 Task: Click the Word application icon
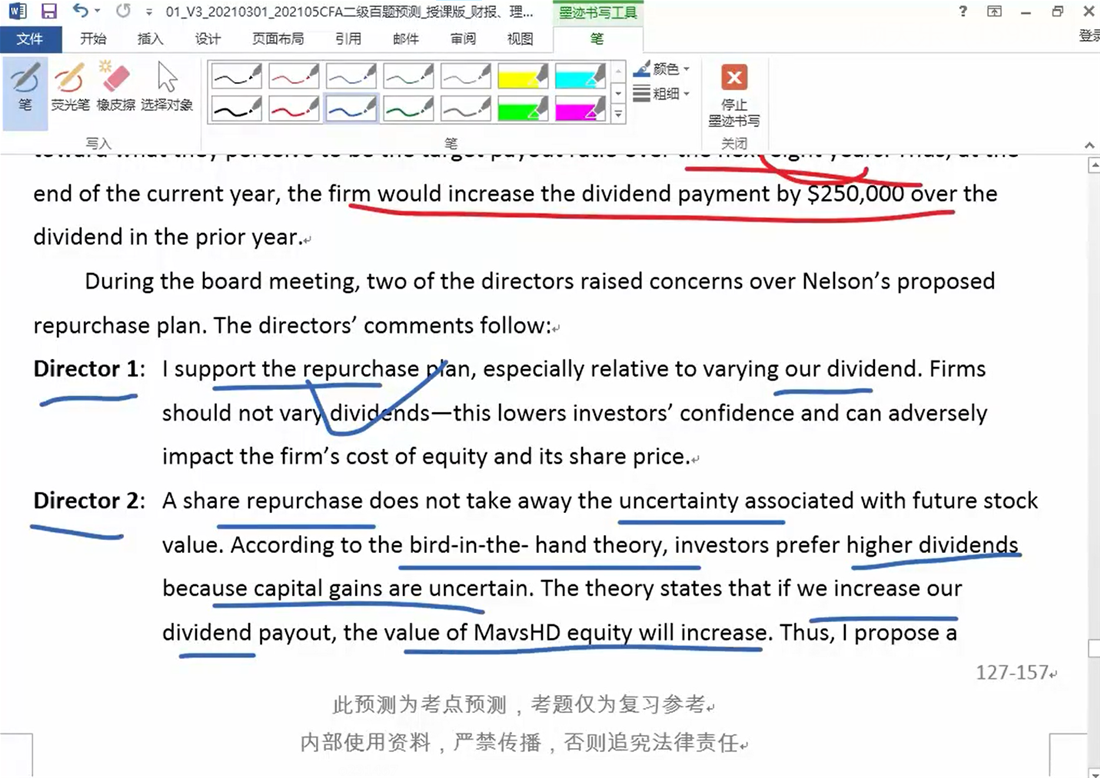click(16, 11)
